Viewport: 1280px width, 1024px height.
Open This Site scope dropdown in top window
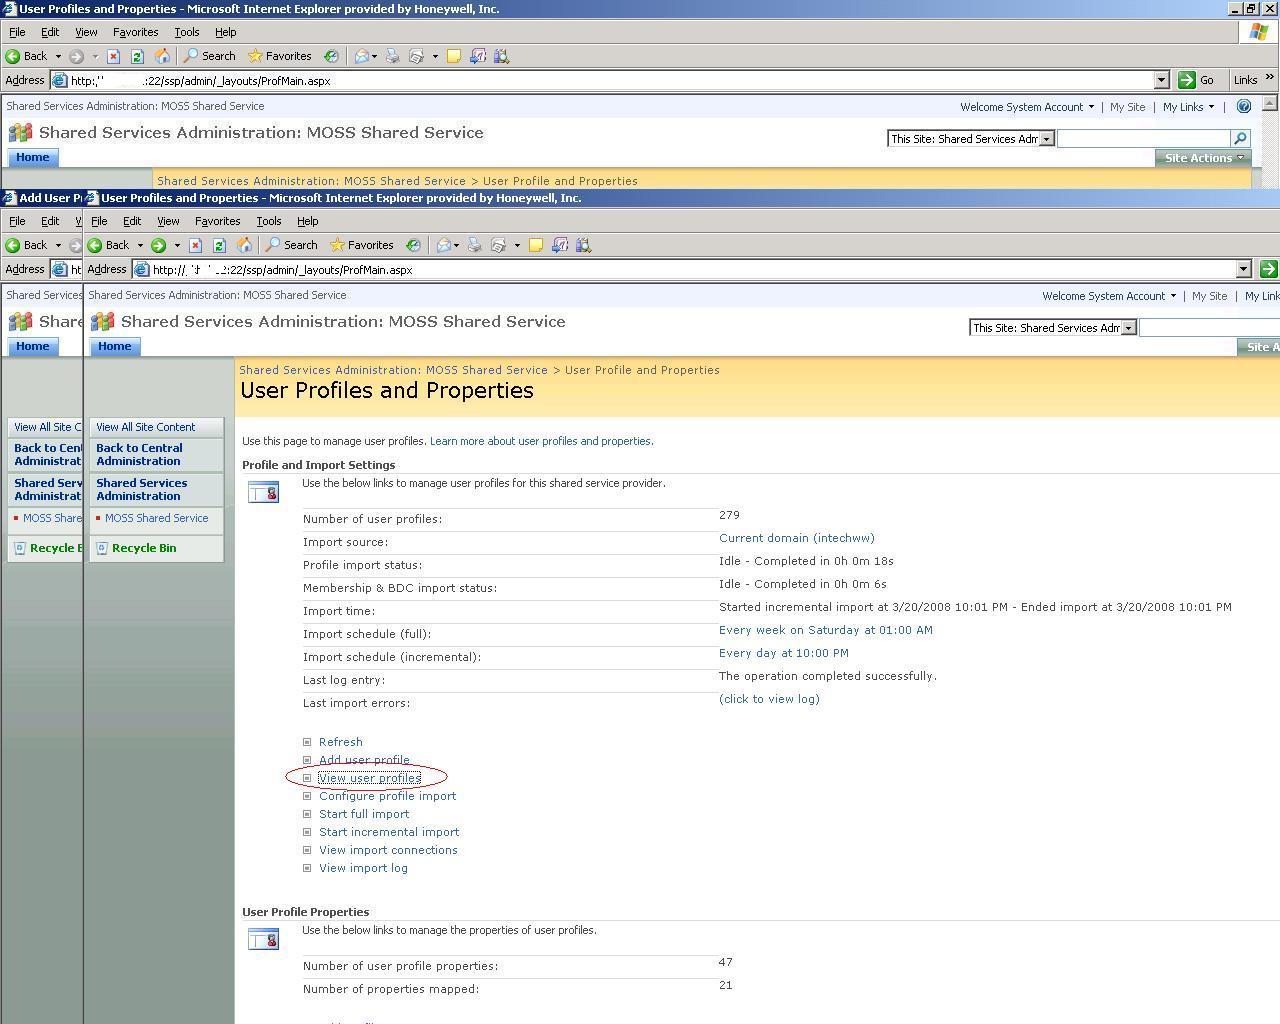click(x=1047, y=139)
